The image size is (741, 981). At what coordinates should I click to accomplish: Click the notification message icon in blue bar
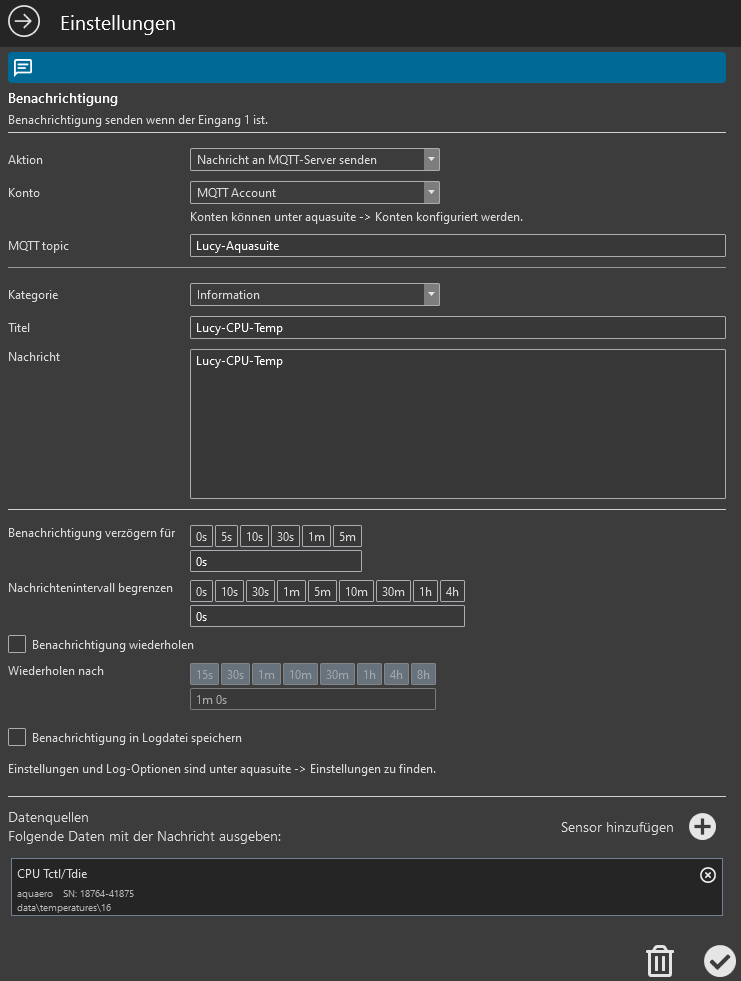click(23, 68)
